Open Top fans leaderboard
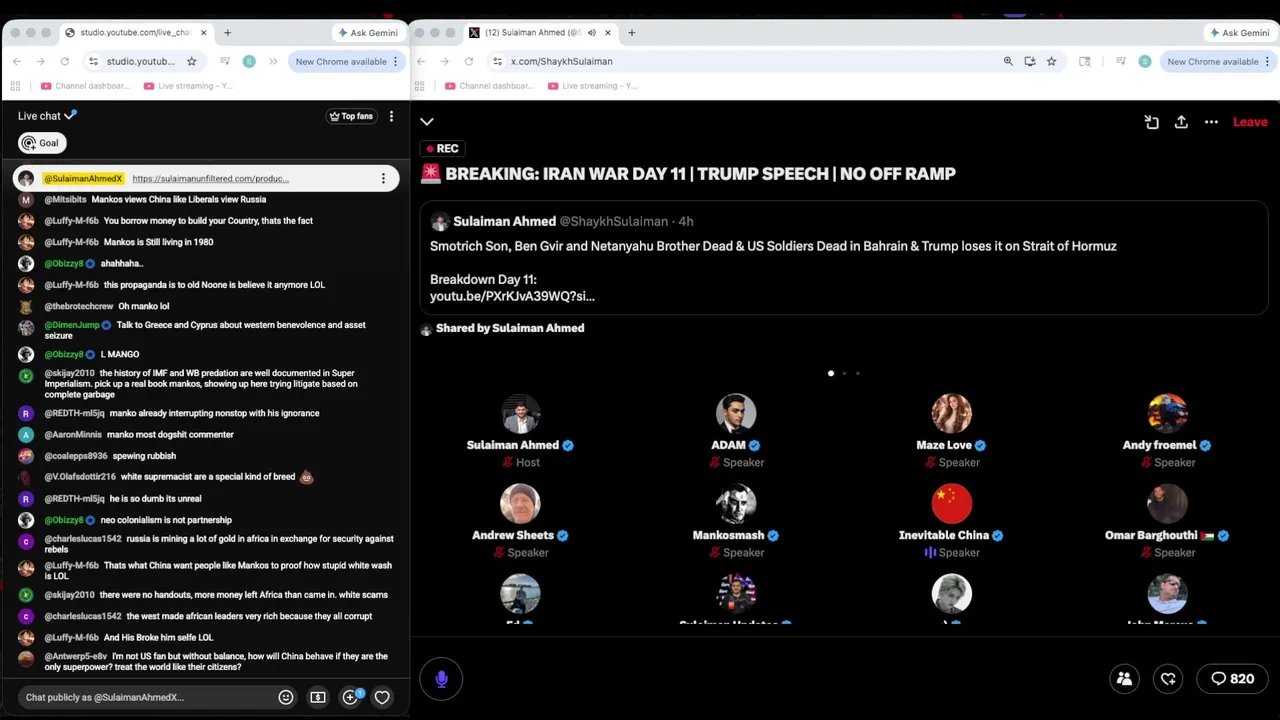This screenshot has width=1280, height=720. (x=351, y=116)
